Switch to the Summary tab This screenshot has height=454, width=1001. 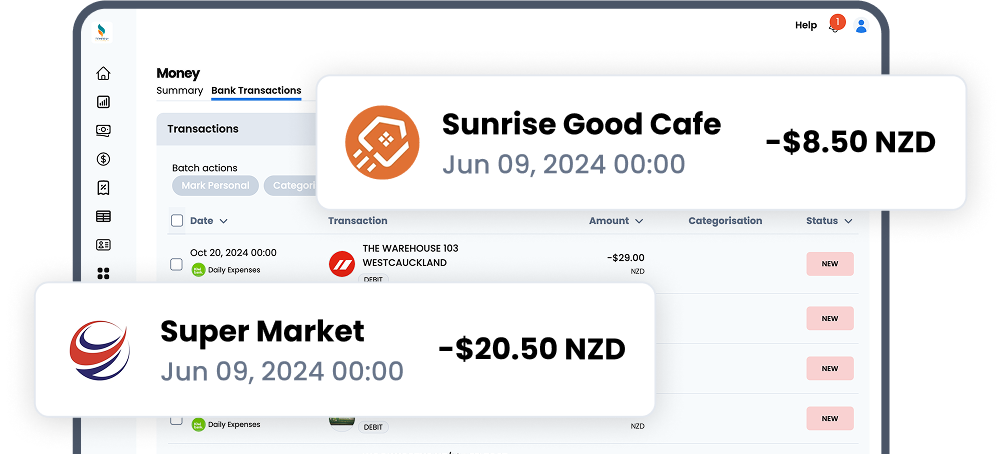(179, 91)
